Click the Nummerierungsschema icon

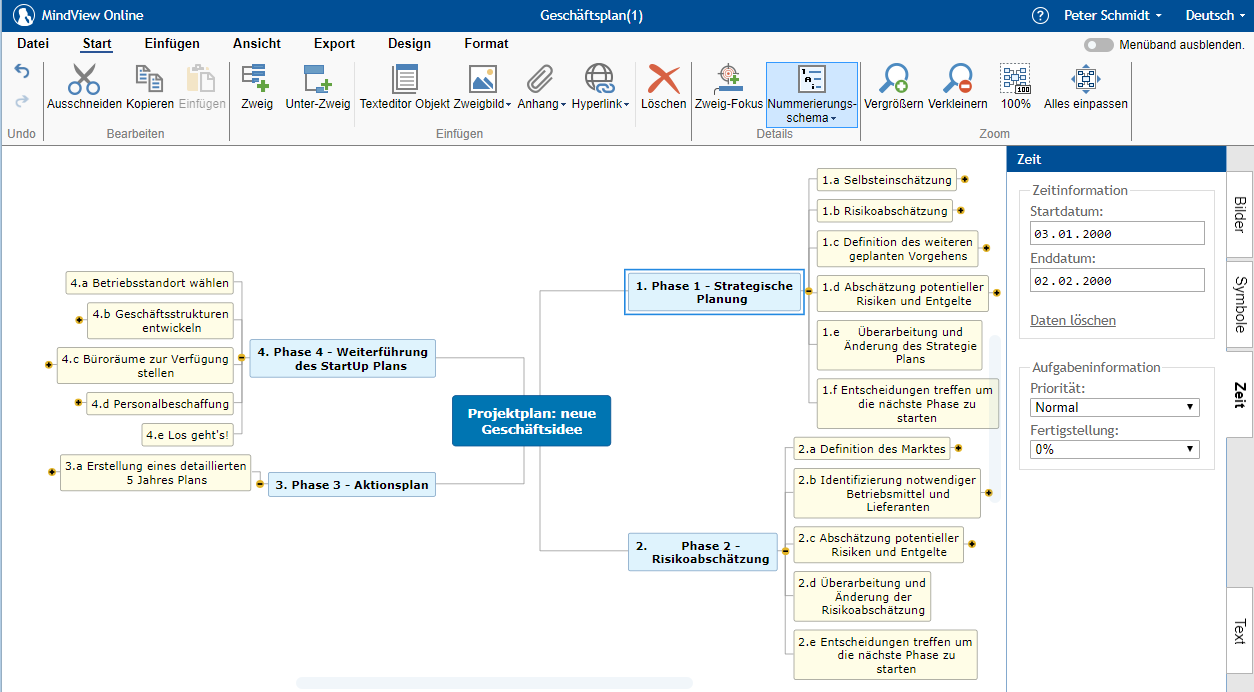(x=812, y=79)
